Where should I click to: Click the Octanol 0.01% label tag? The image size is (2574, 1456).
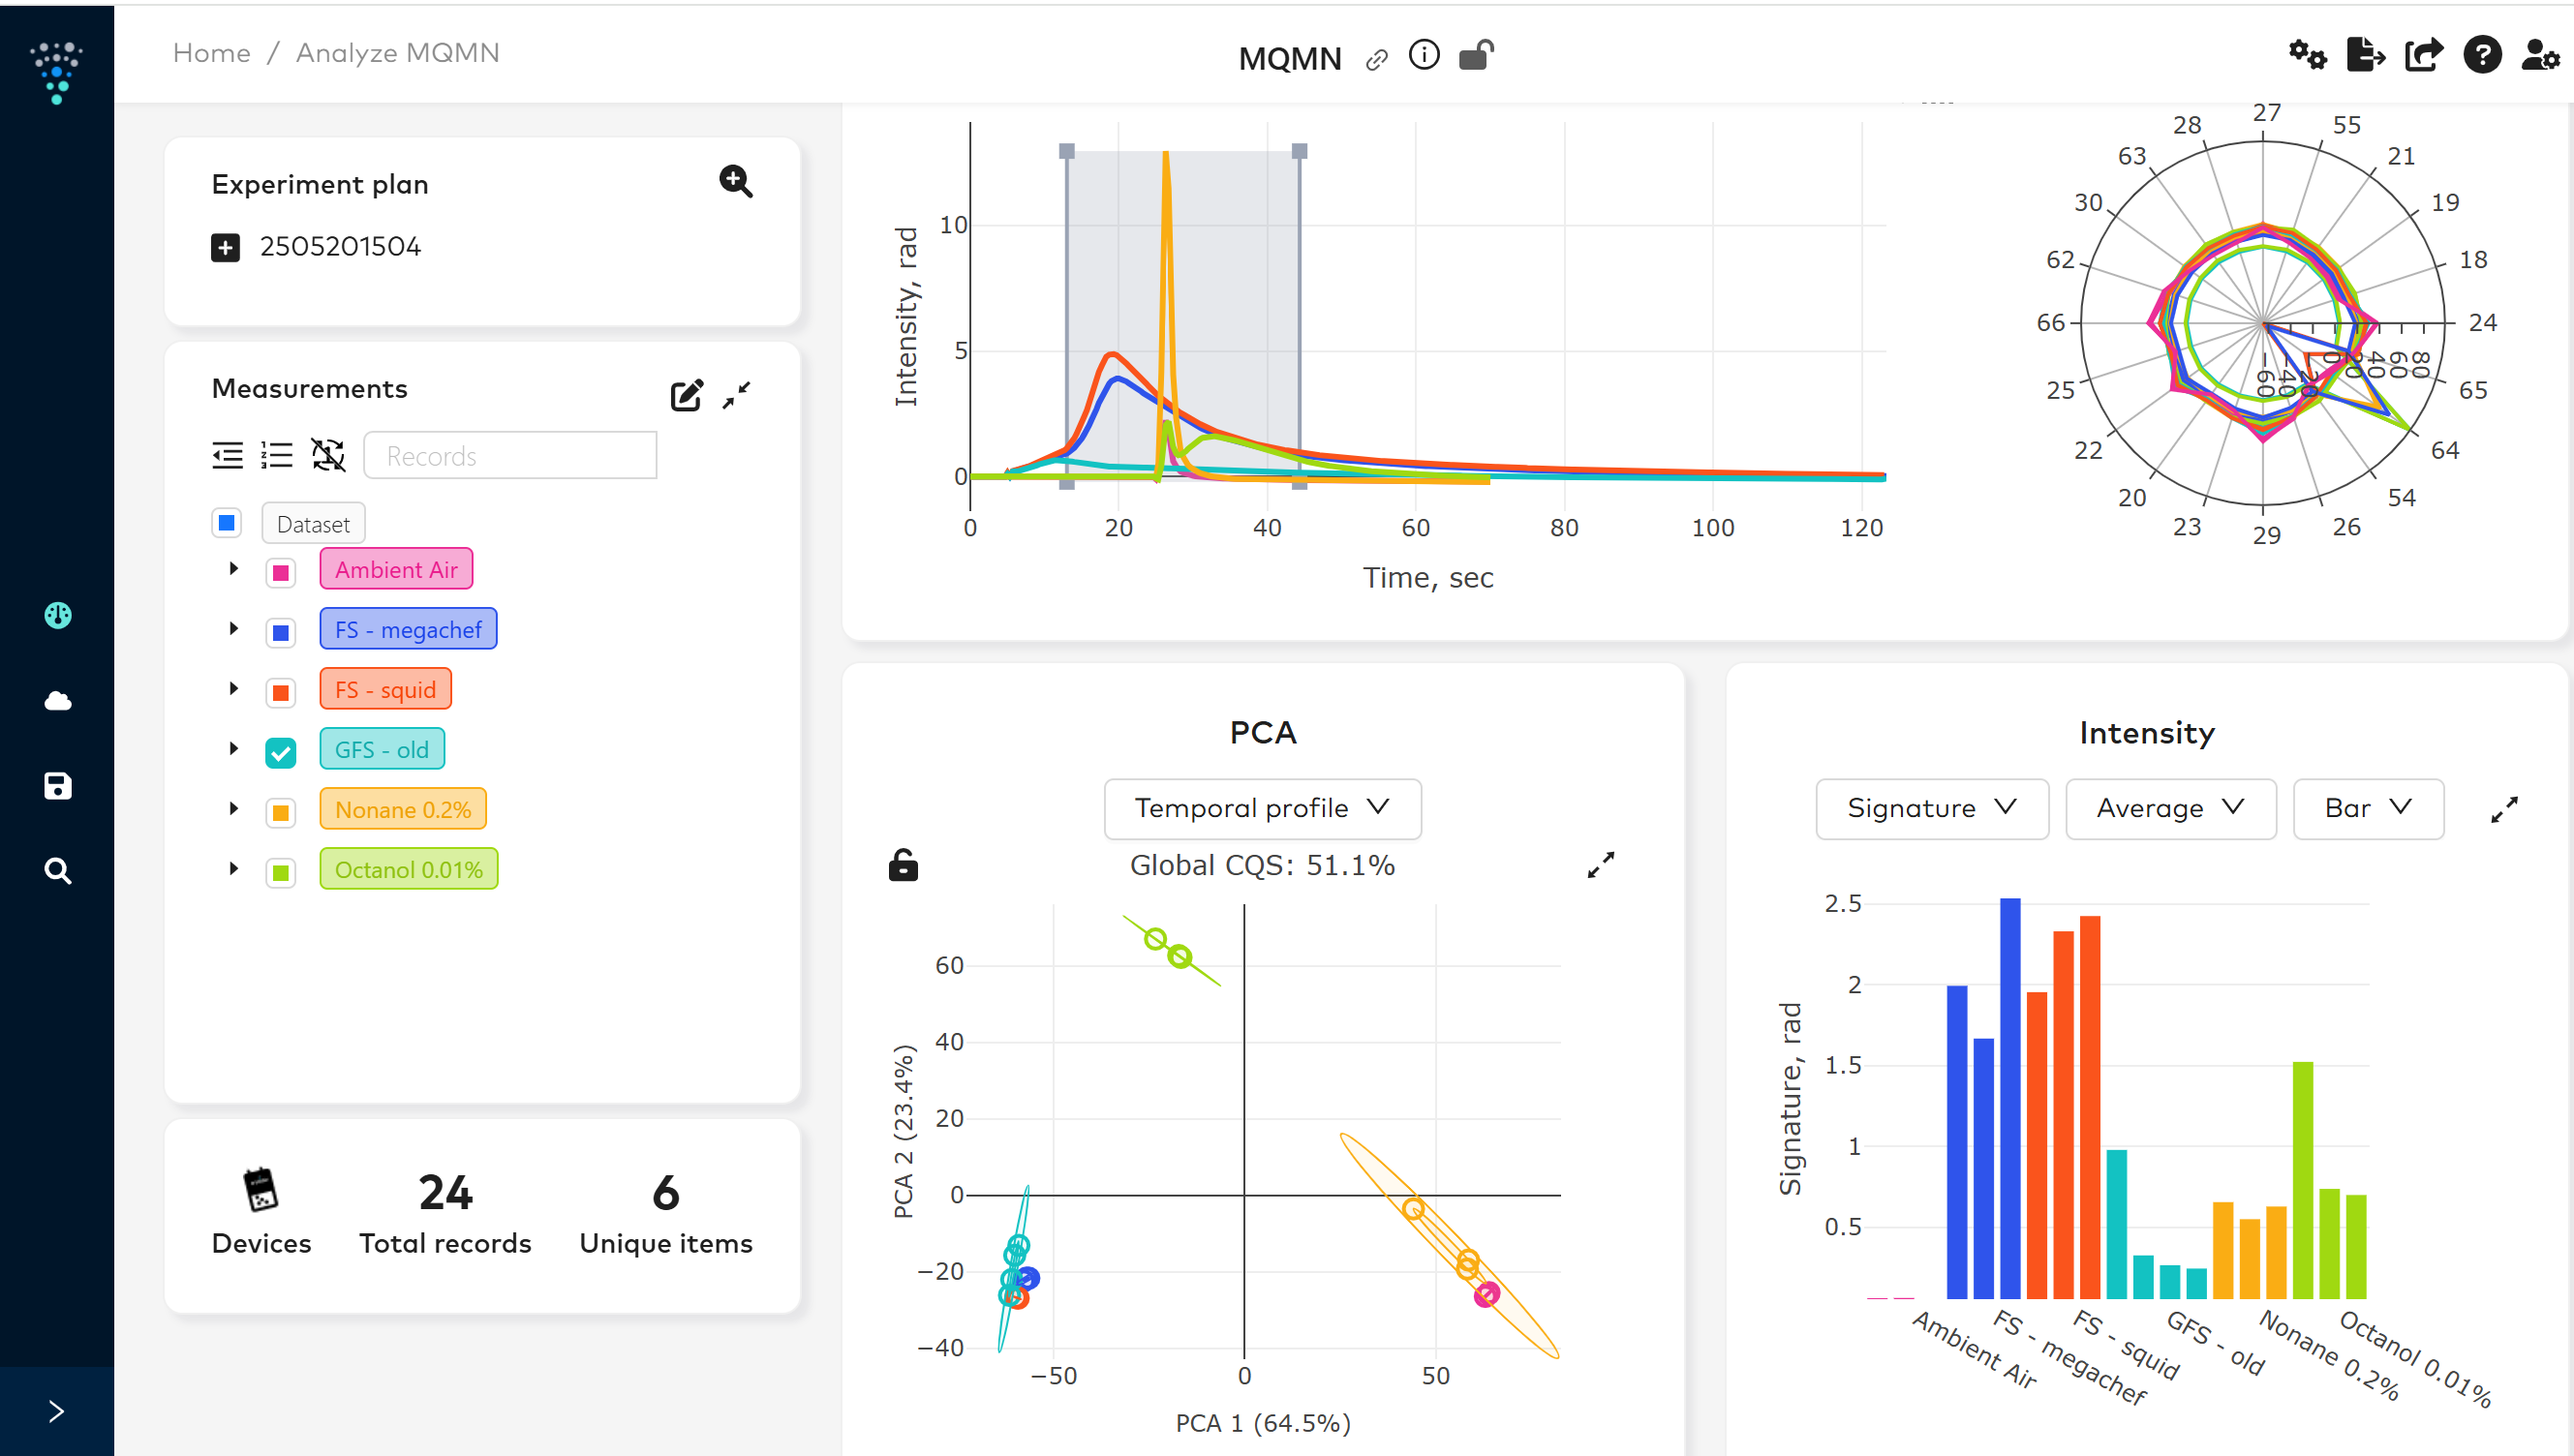click(408, 869)
